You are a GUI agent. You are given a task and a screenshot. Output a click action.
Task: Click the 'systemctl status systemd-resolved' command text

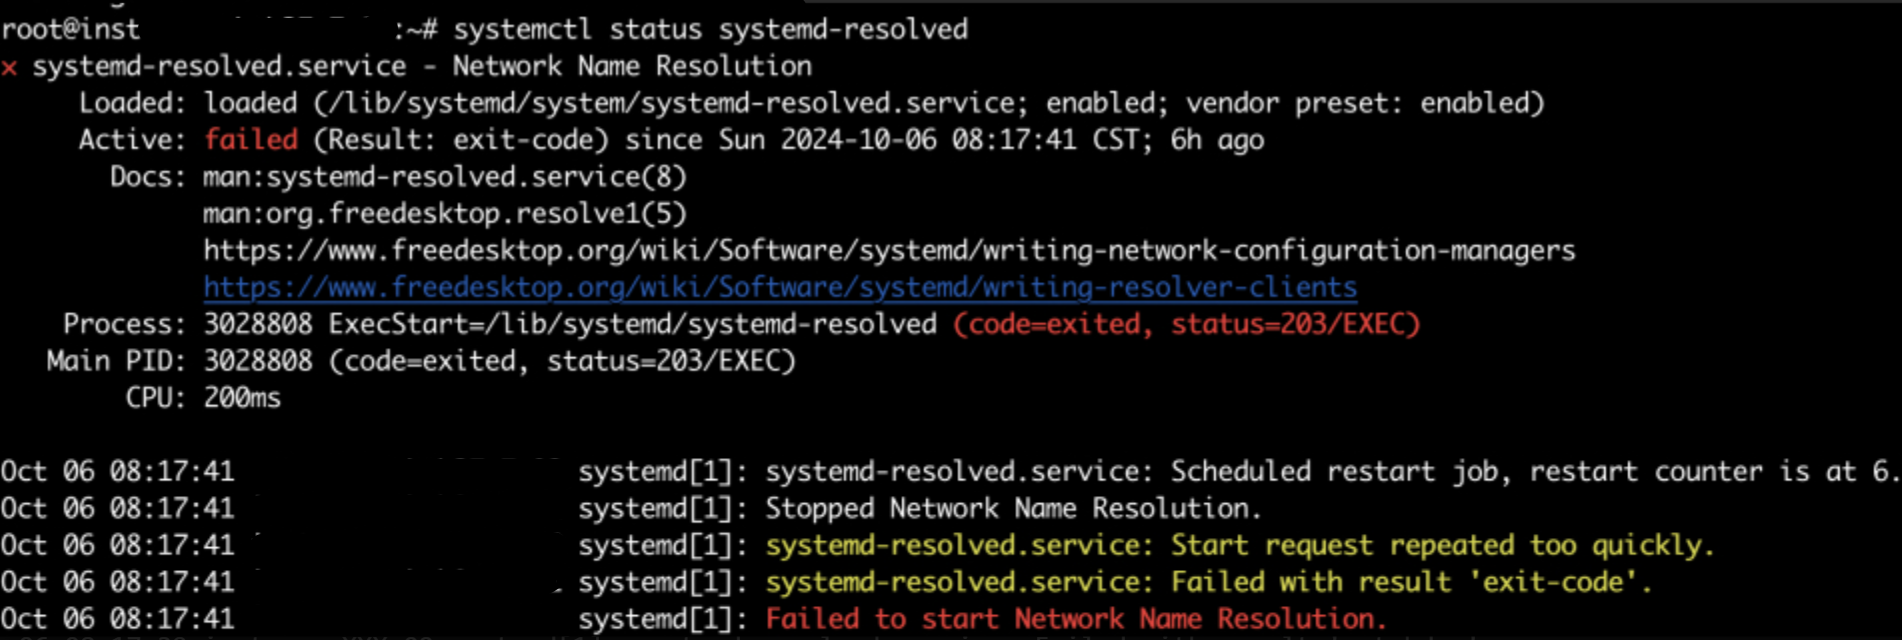pos(711,30)
